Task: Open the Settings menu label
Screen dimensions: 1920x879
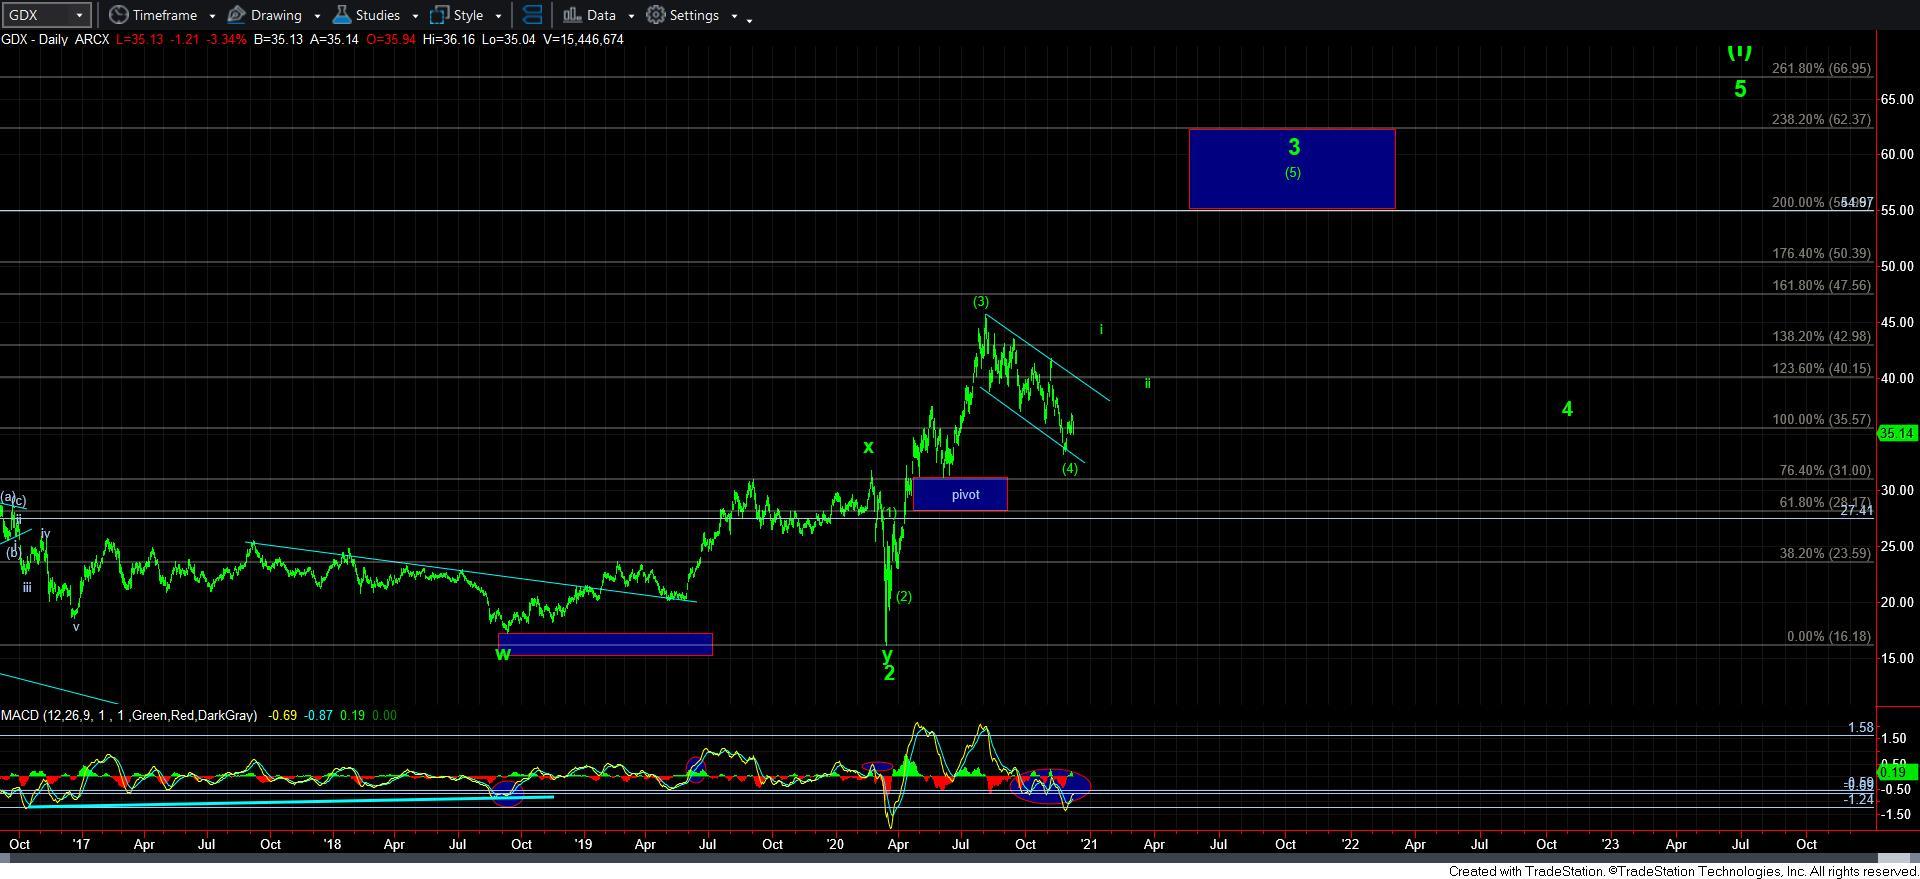Action: tap(694, 15)
